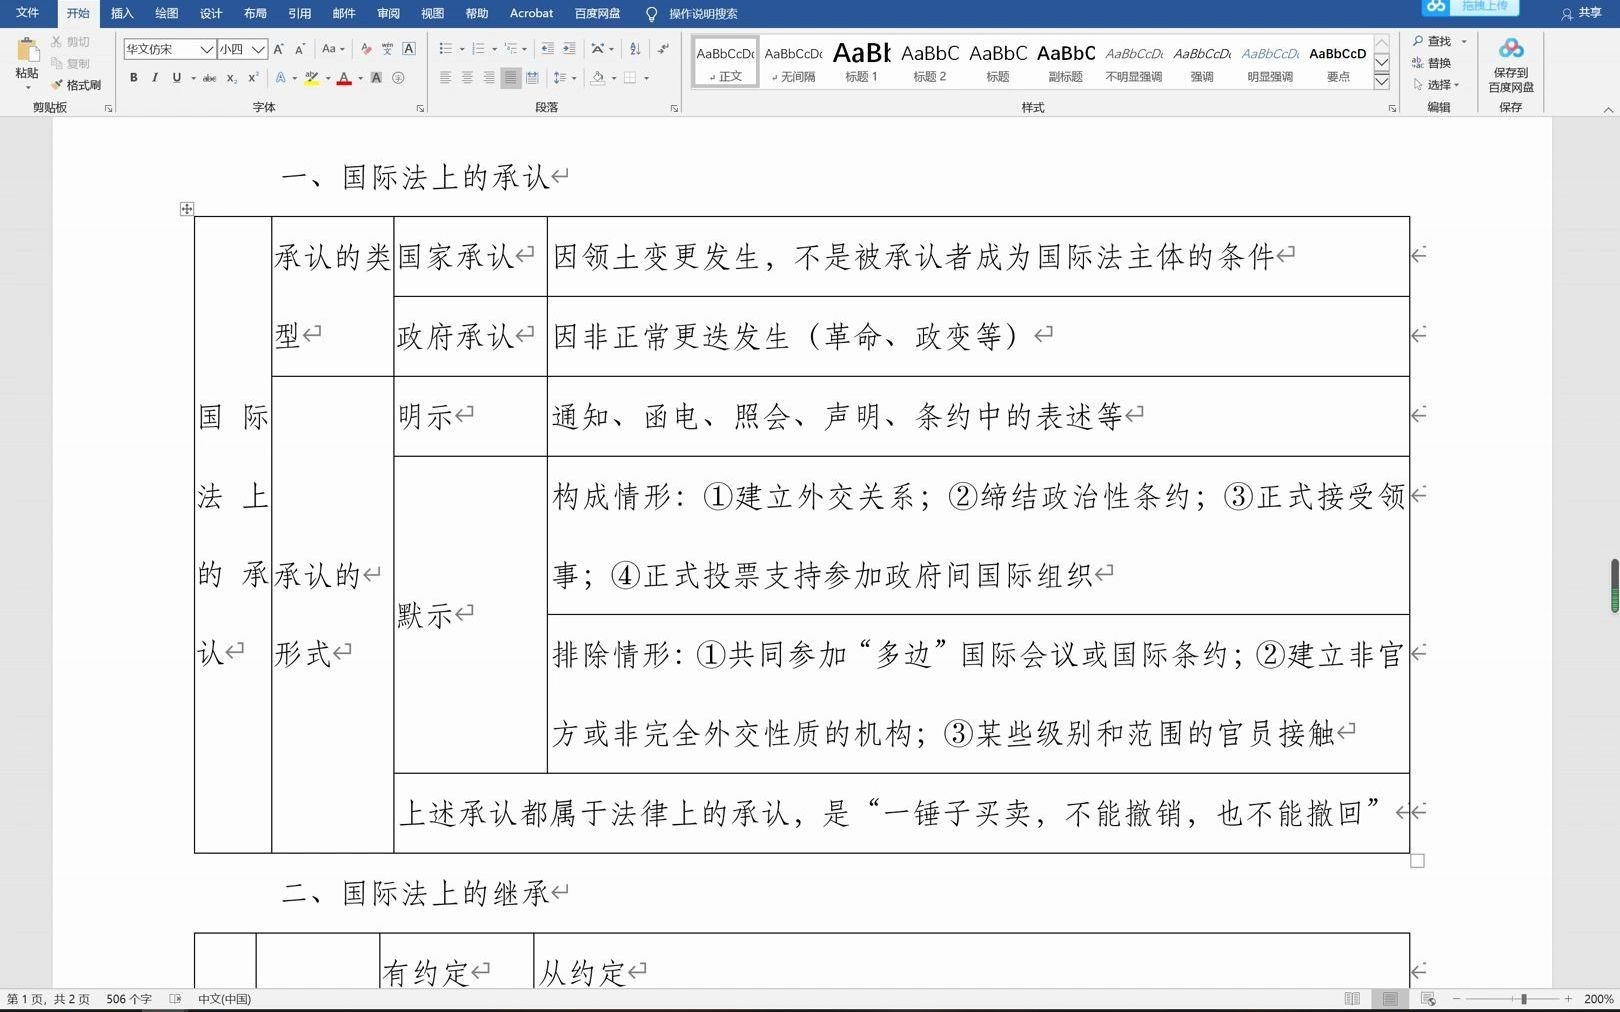The height and width of the screenshot is (1012, 1620).
Task: Switch to the Acrobat tab
Action: [531, 13]
